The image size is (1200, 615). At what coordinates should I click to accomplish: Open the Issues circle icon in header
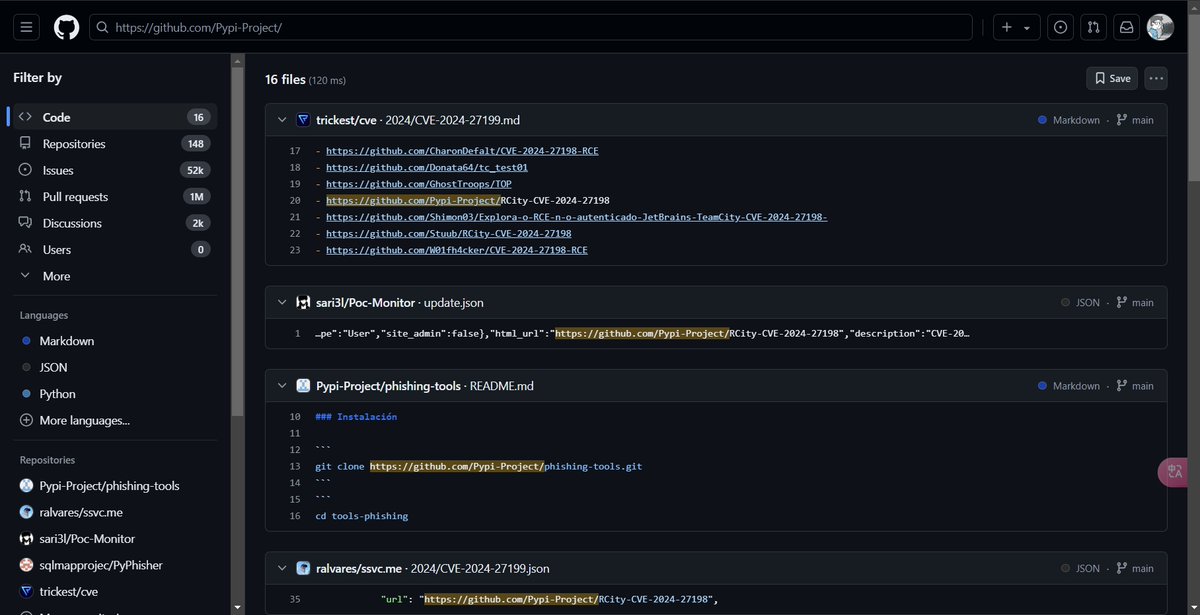point(1060,27)
